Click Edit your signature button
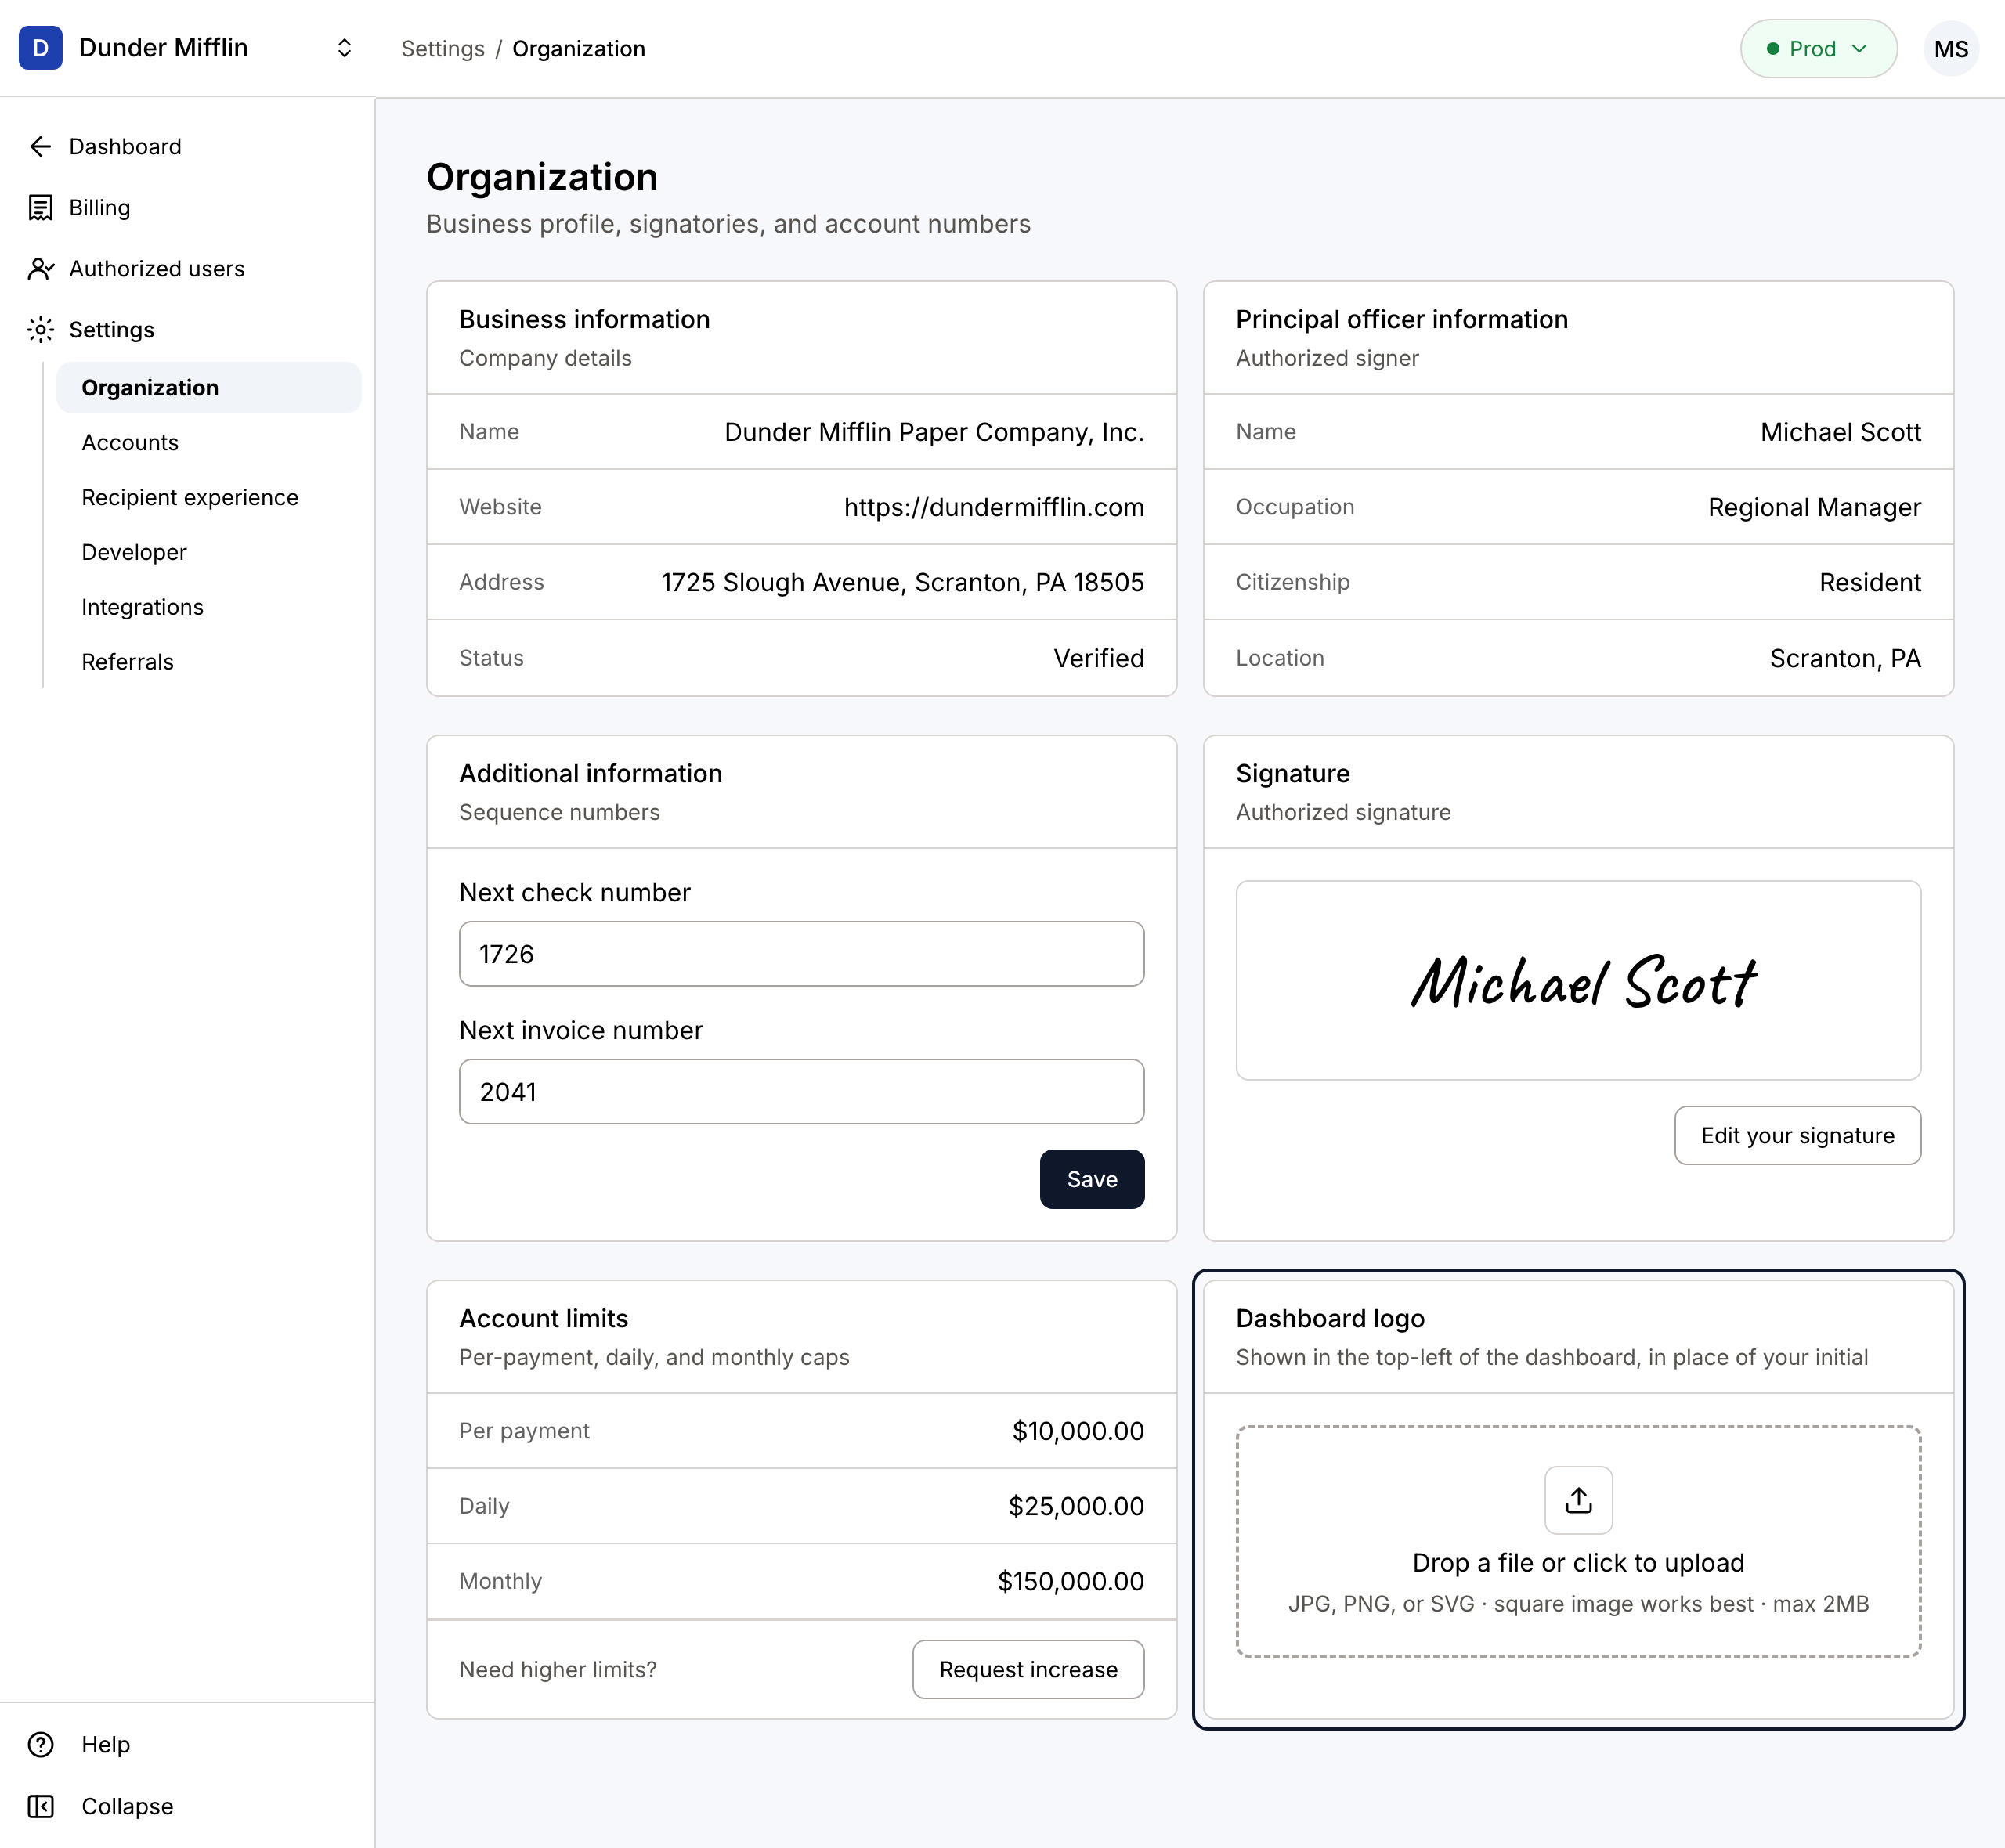2005x1848 pixels. [1797, 1135]
